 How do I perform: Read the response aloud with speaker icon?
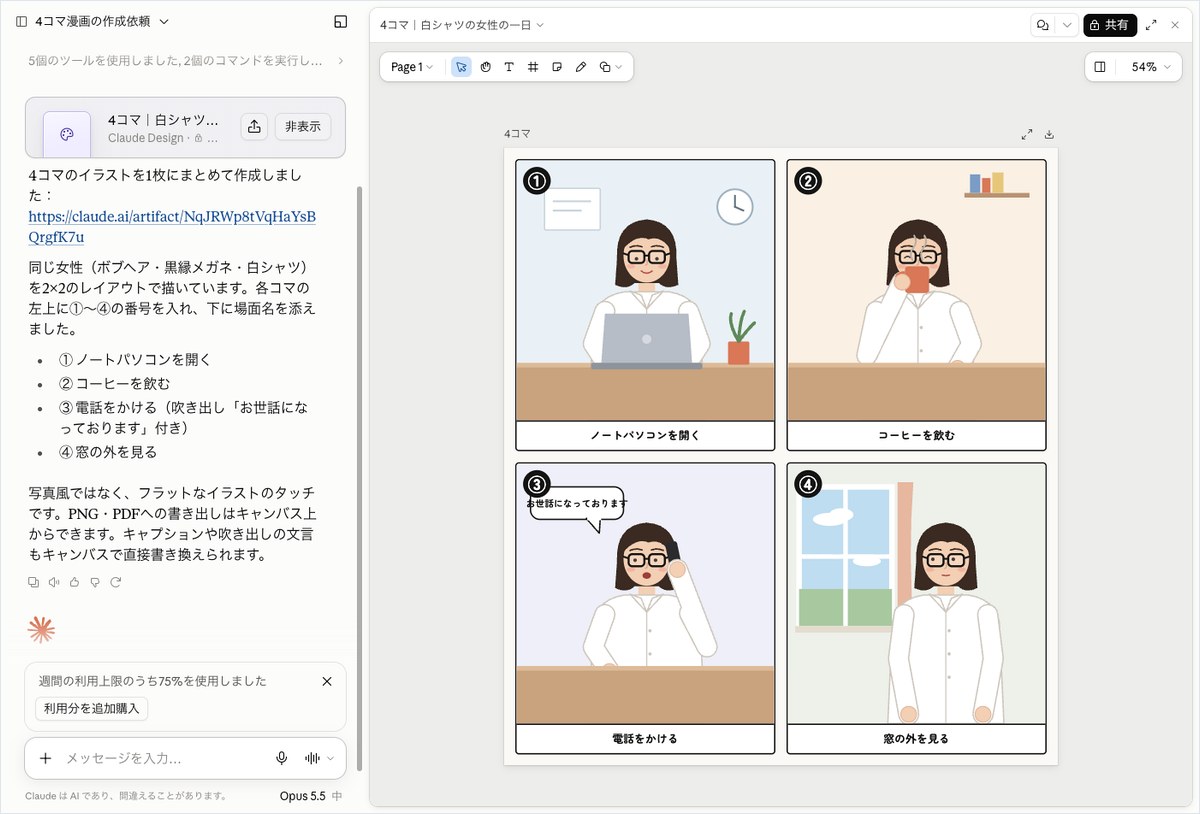click(54, 582)
